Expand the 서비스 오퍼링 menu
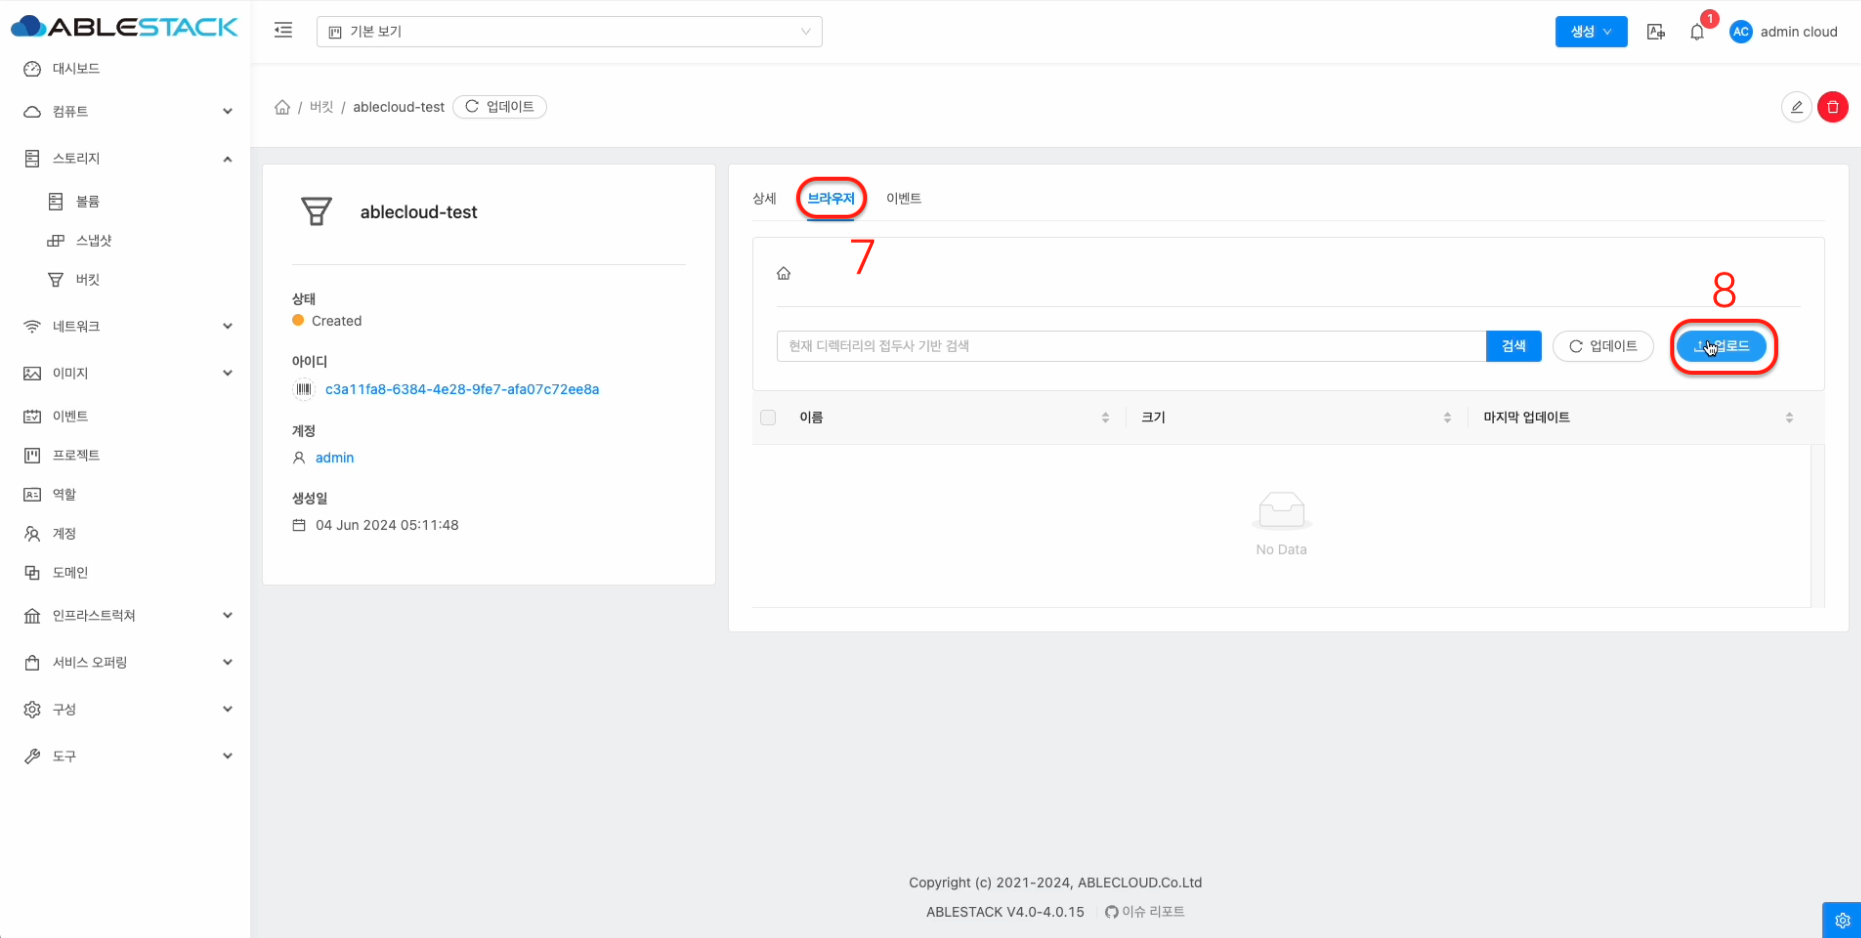Image resolution: width=1861 pixels, height=938 pixels. [x=125, y=662]
